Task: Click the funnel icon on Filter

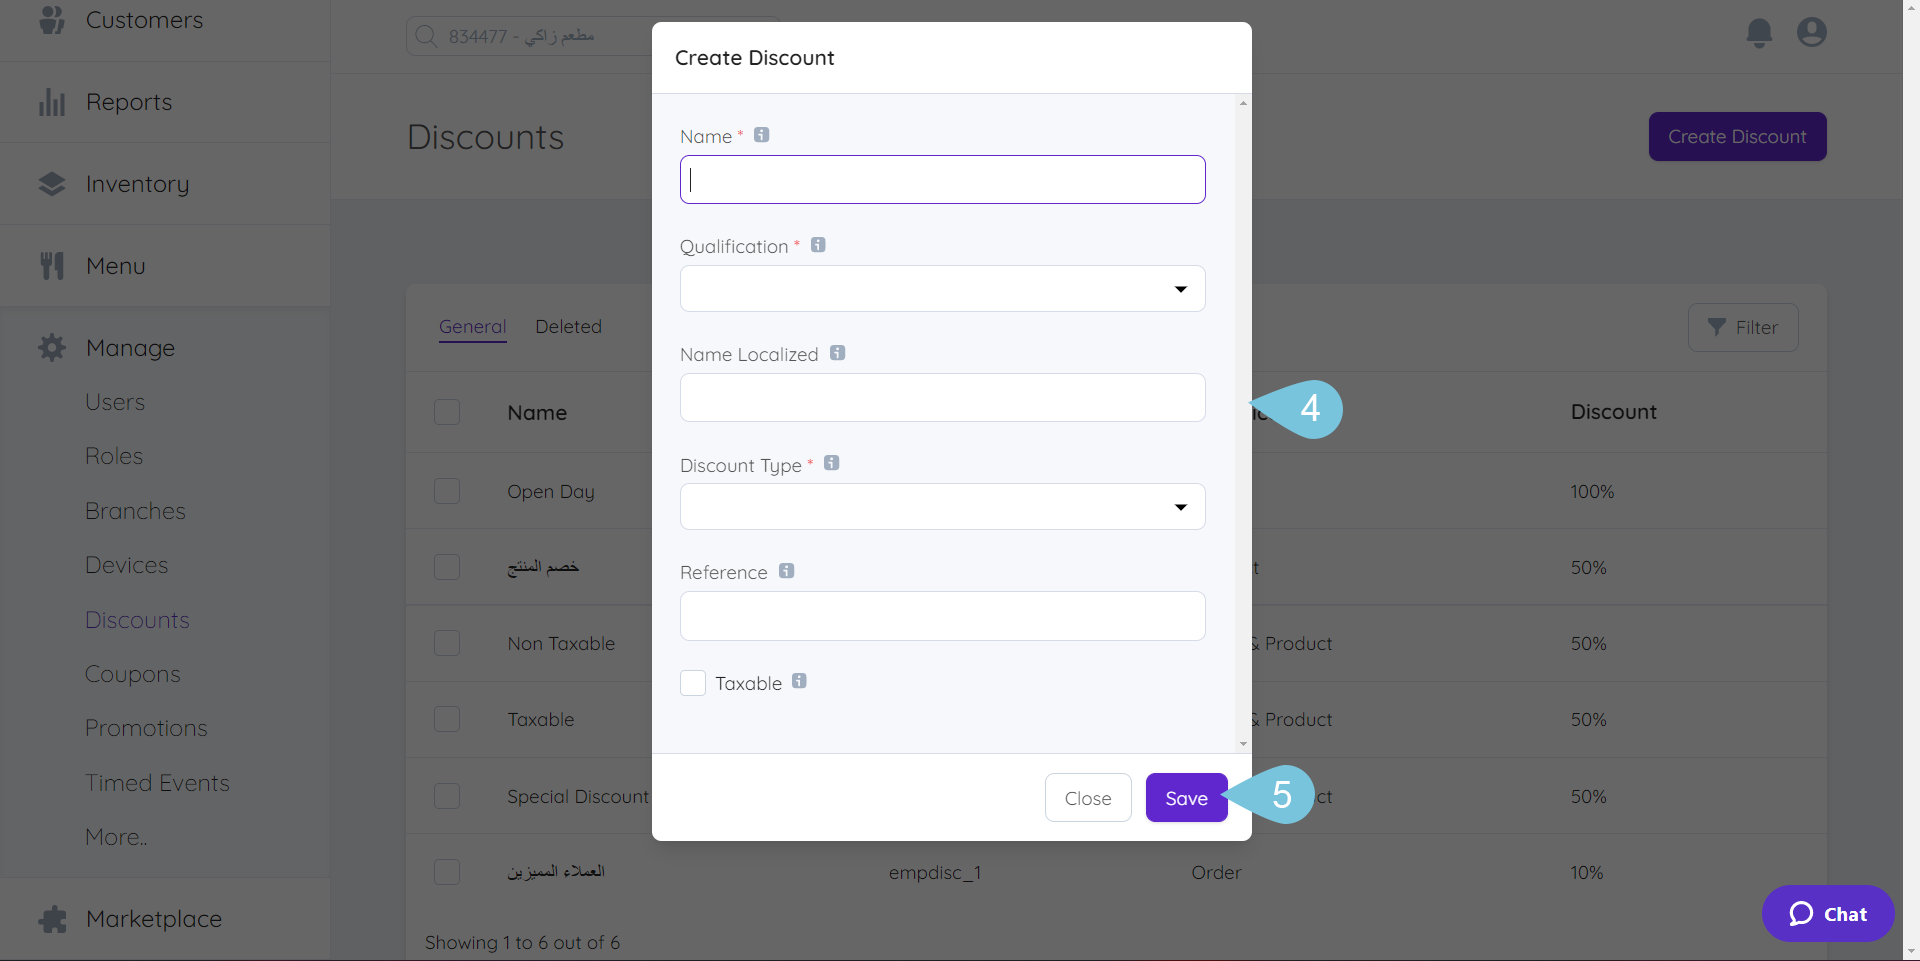Action: (1717, 327)
